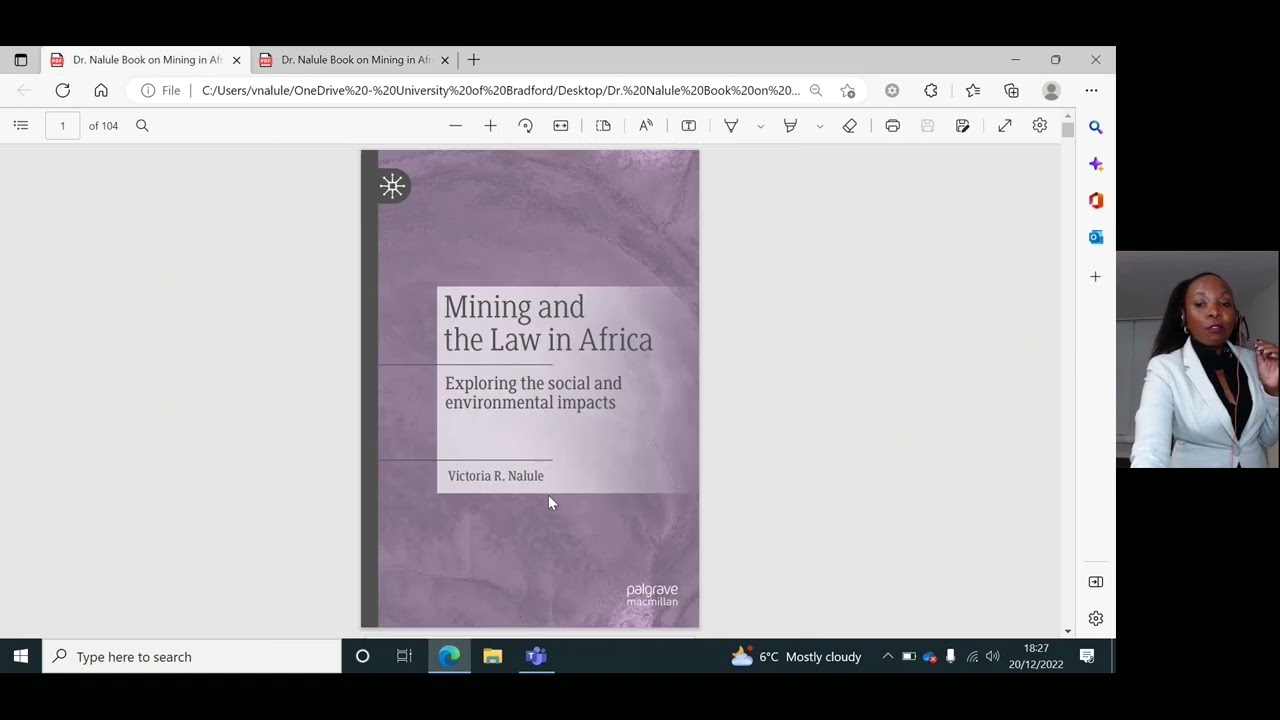Open the grey extension icon beside favorites
The image size is (1280, 720).
892,90
